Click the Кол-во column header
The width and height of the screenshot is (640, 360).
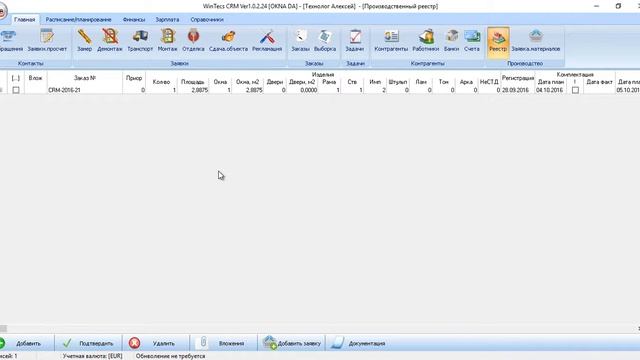(x=161, y=82)
